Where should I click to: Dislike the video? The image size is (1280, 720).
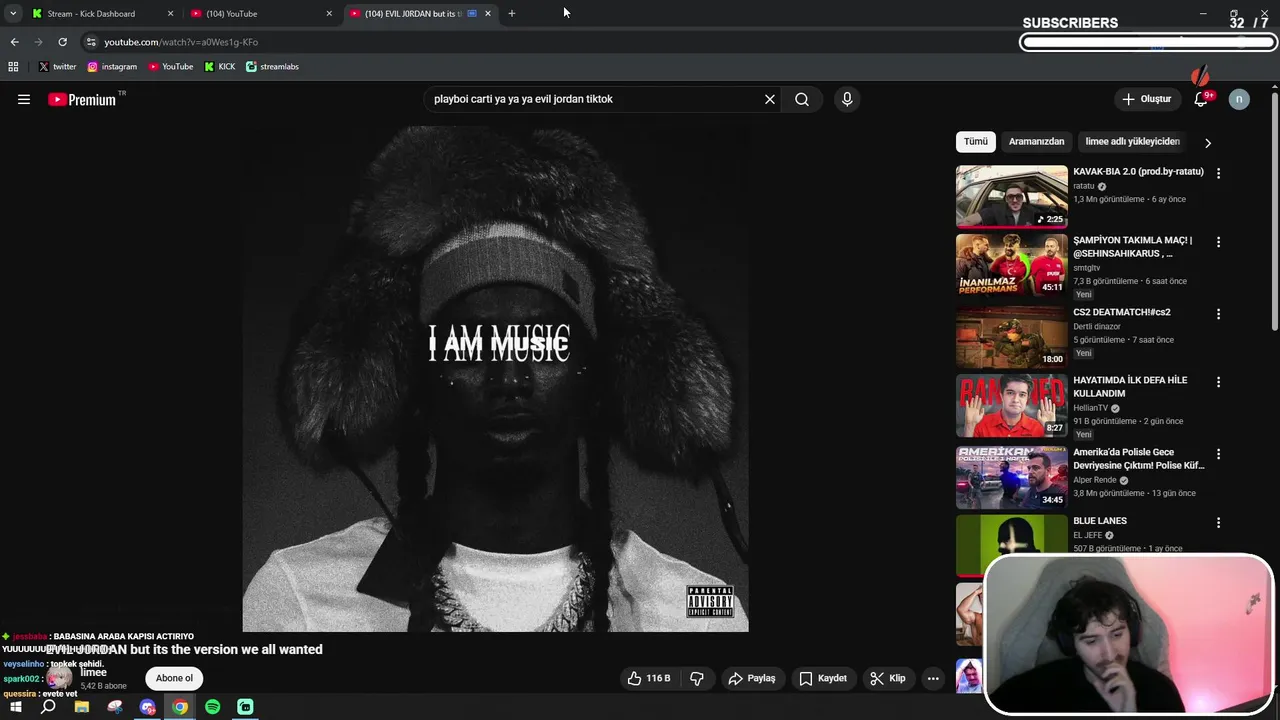(x=697, y=678)
